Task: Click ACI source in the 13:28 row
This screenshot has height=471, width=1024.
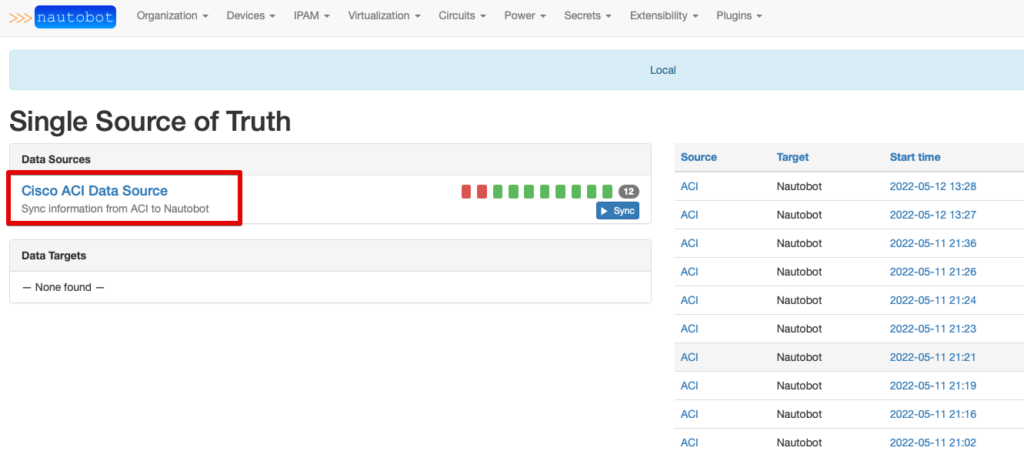Action: [x=689, y=186]
